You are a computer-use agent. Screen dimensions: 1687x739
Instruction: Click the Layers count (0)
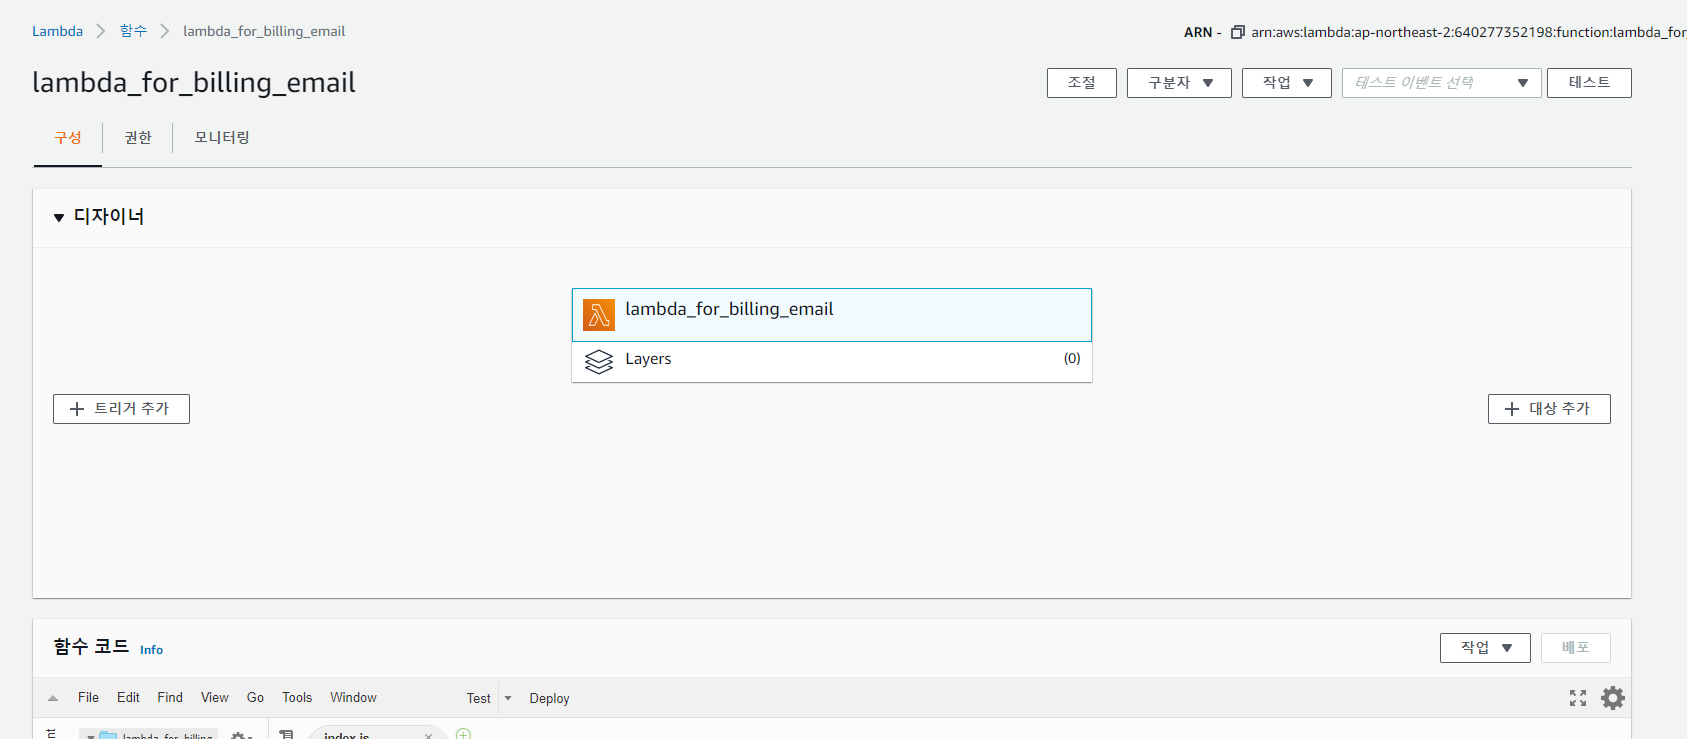1072,358
